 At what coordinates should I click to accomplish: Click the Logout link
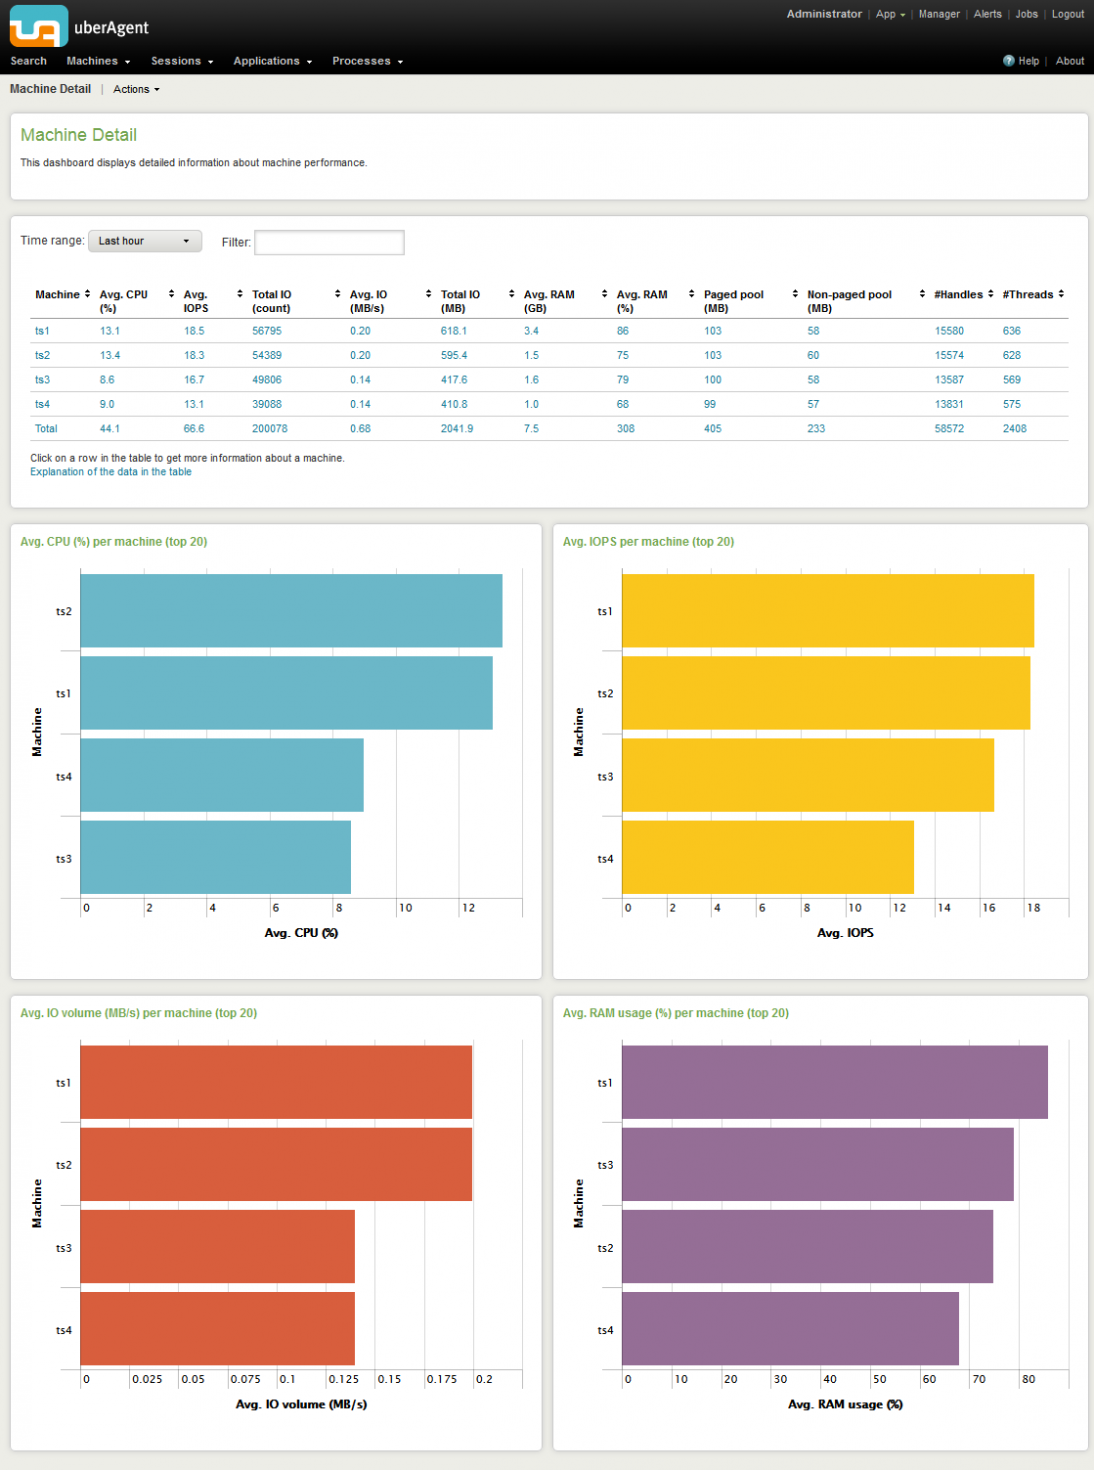pyautogui.click(x=1067, y=15)
